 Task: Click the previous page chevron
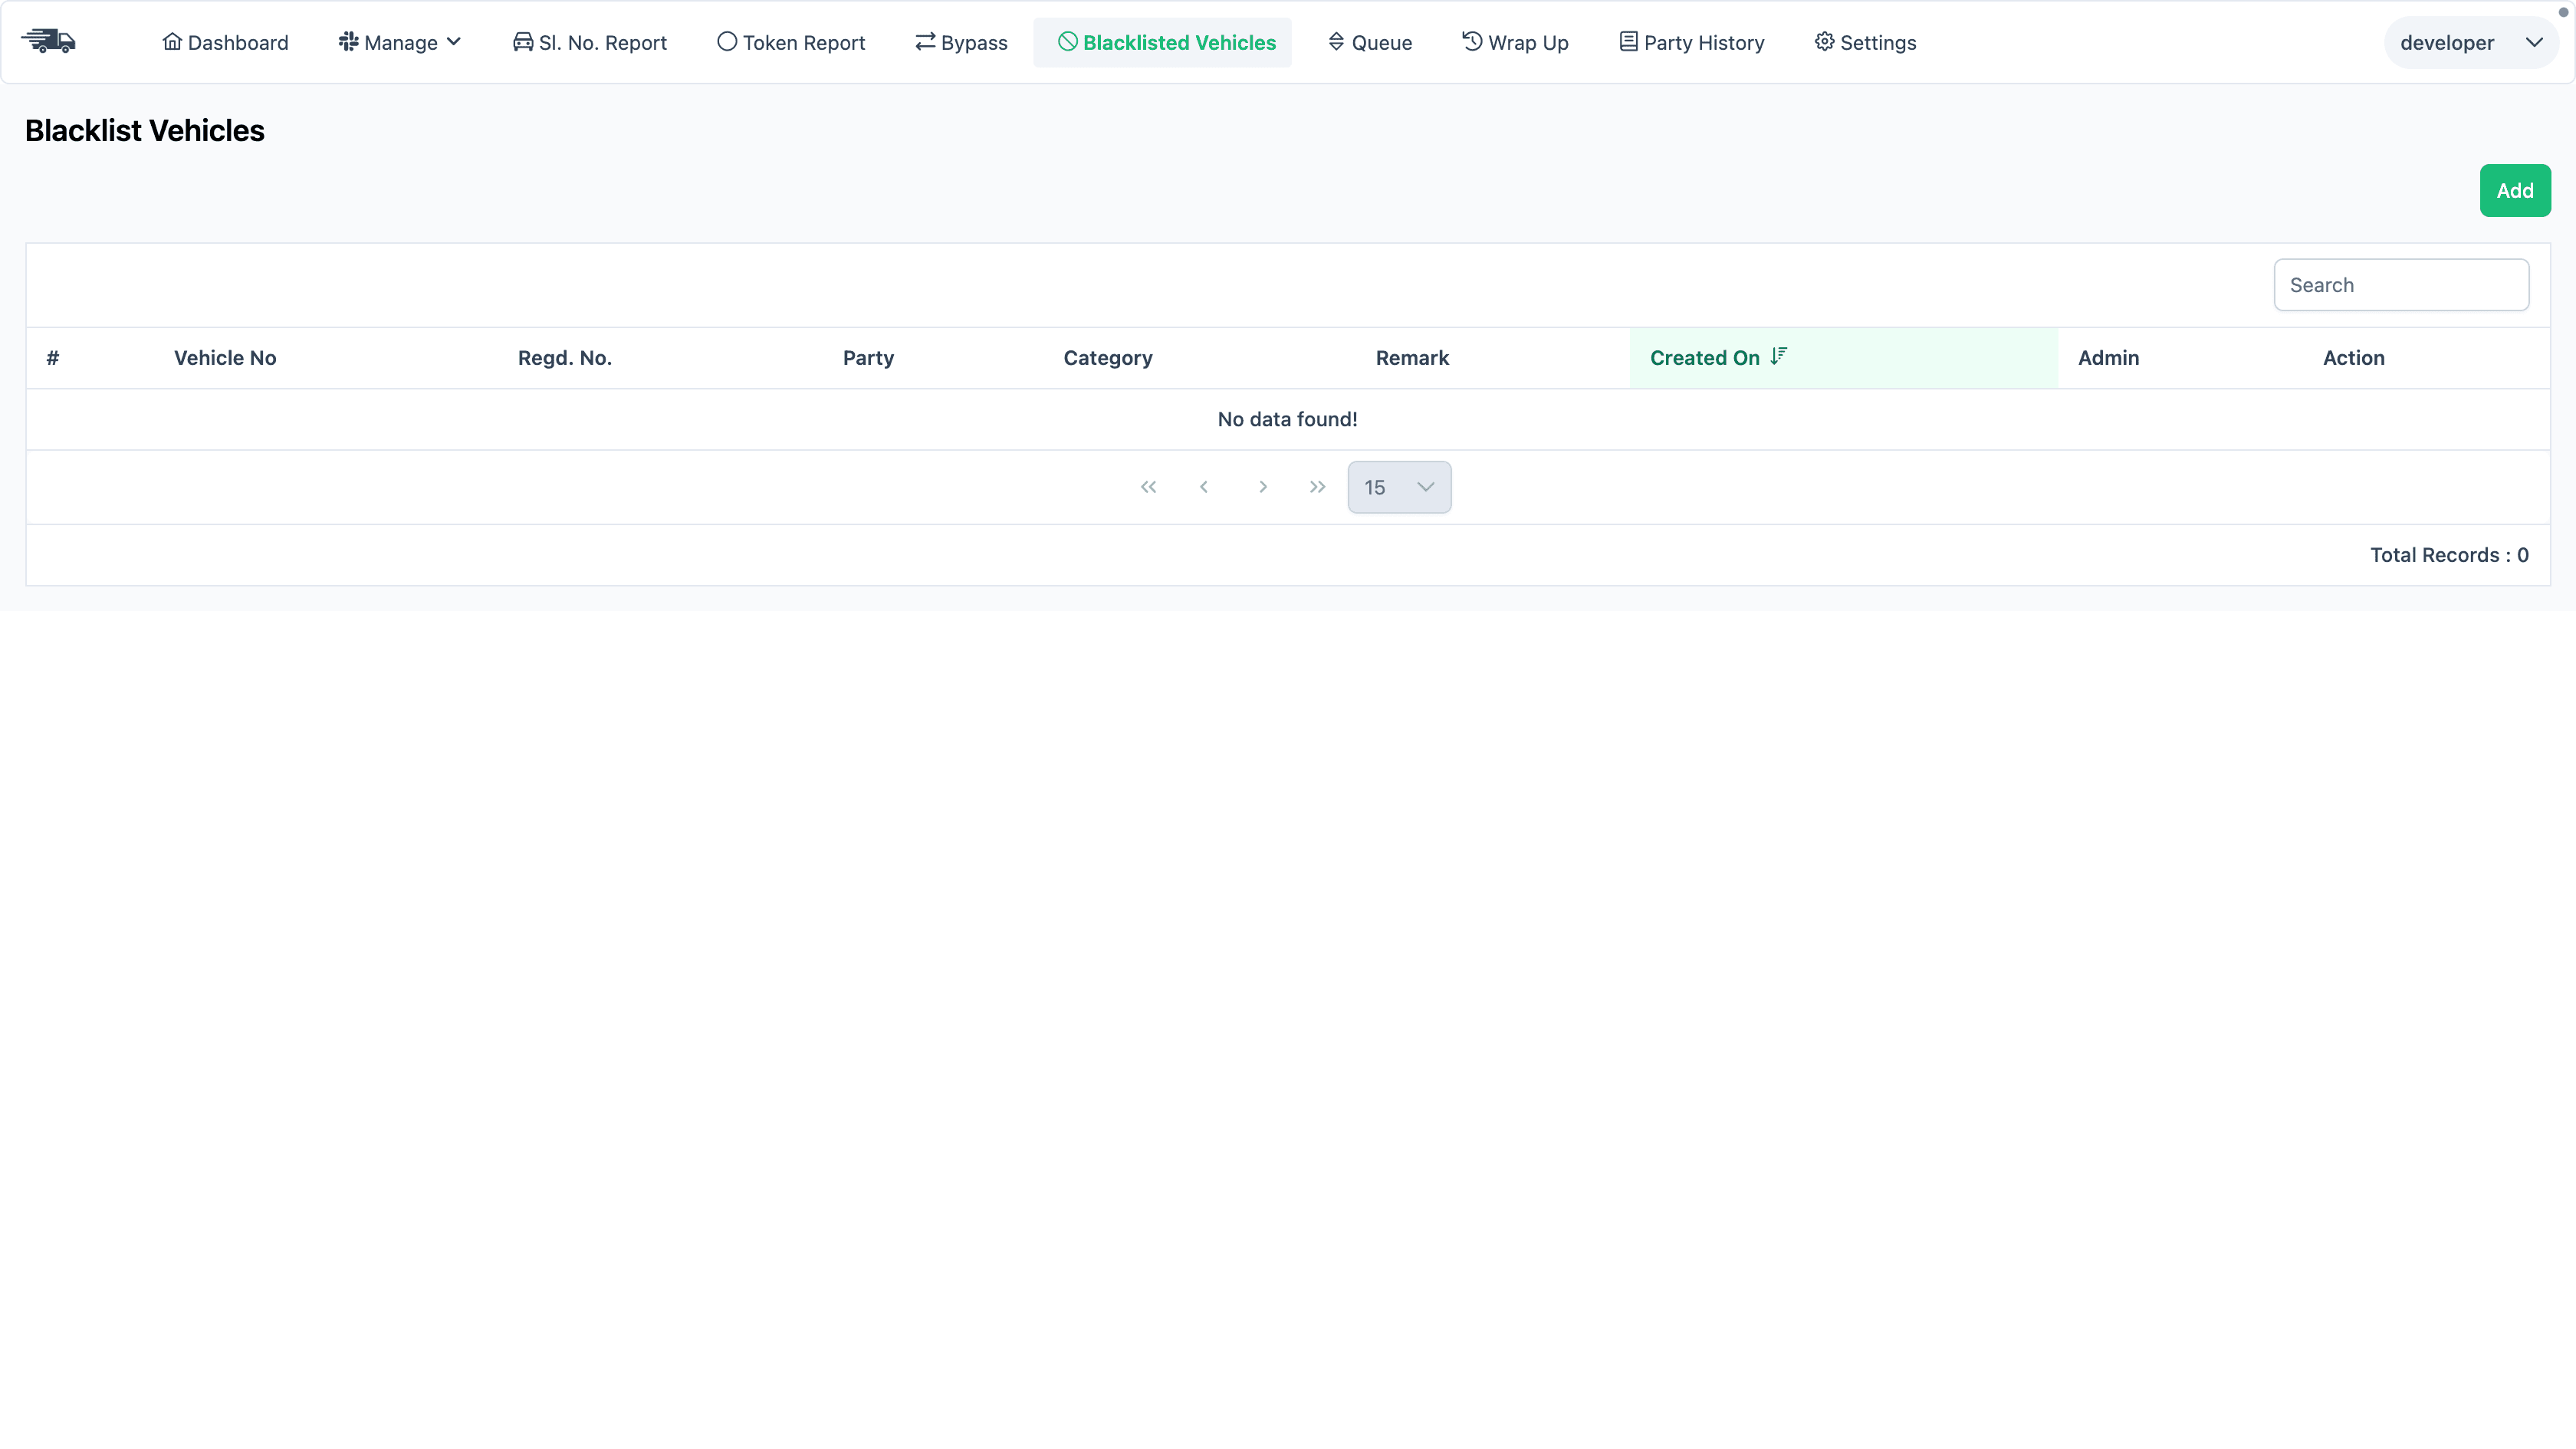(1204, 487)
